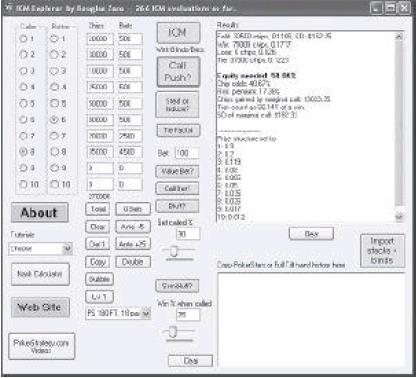Open PokerStrategy.com Videos

(42, 346)
